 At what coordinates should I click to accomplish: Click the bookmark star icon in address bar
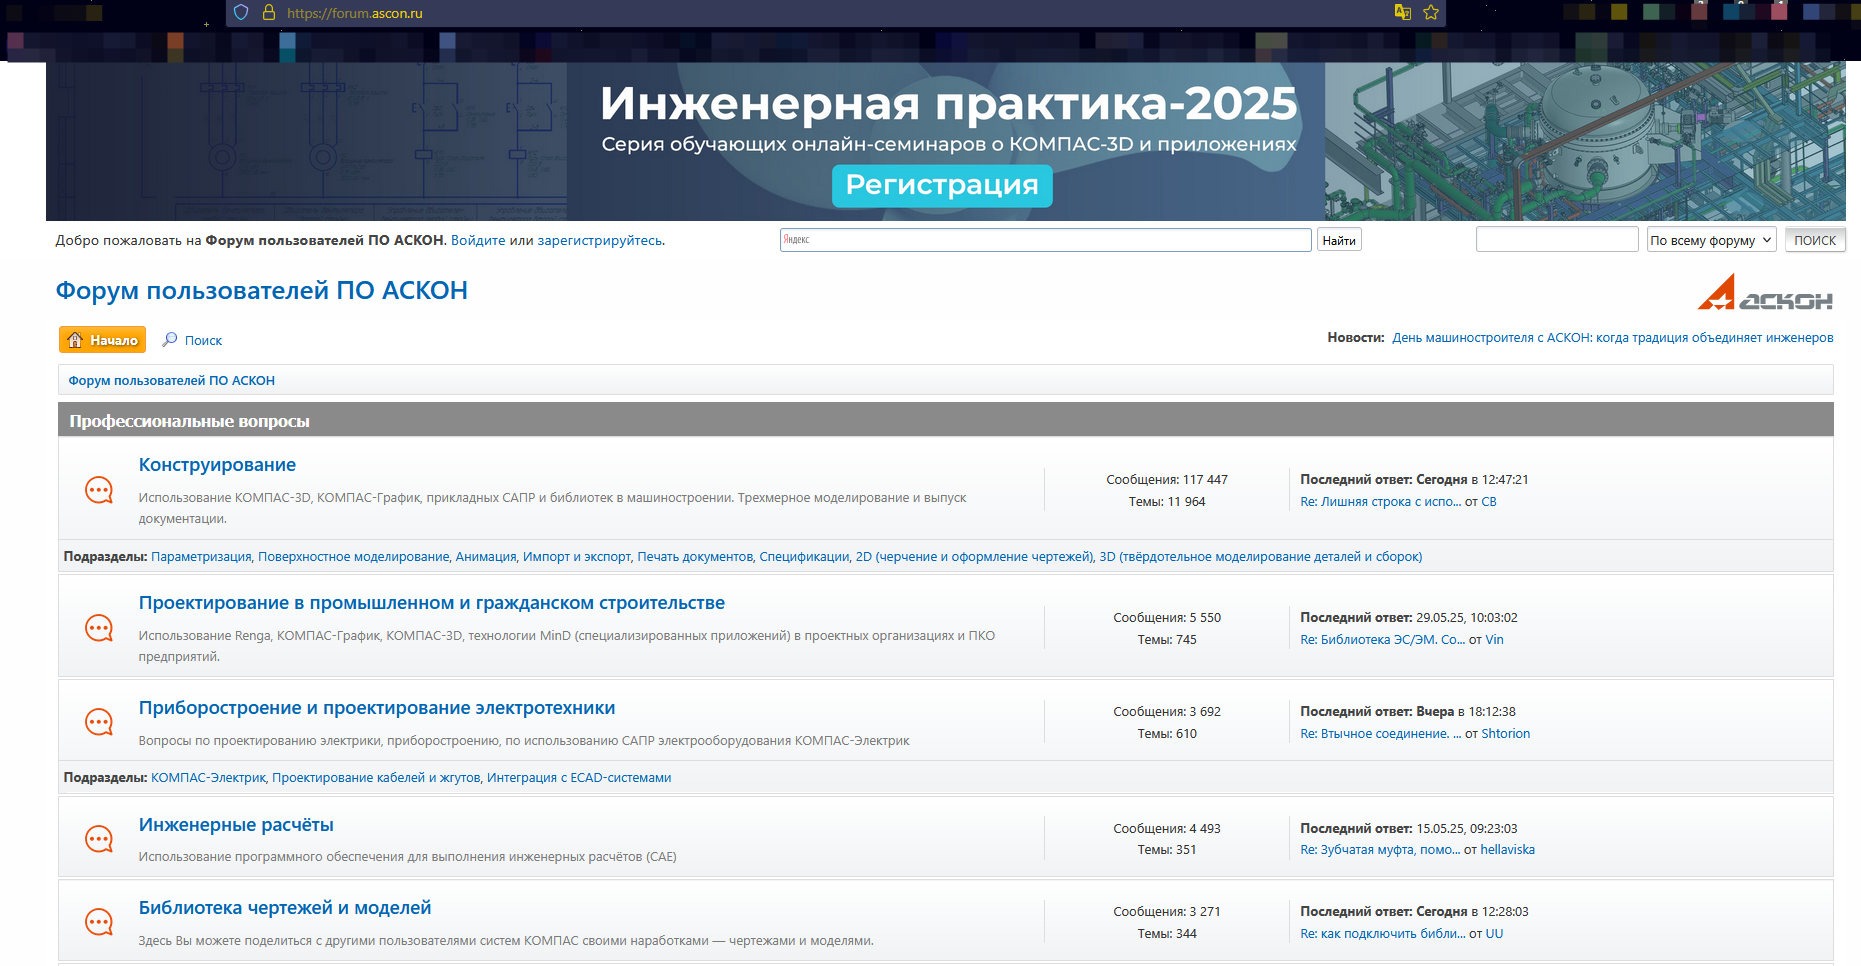1431,13
